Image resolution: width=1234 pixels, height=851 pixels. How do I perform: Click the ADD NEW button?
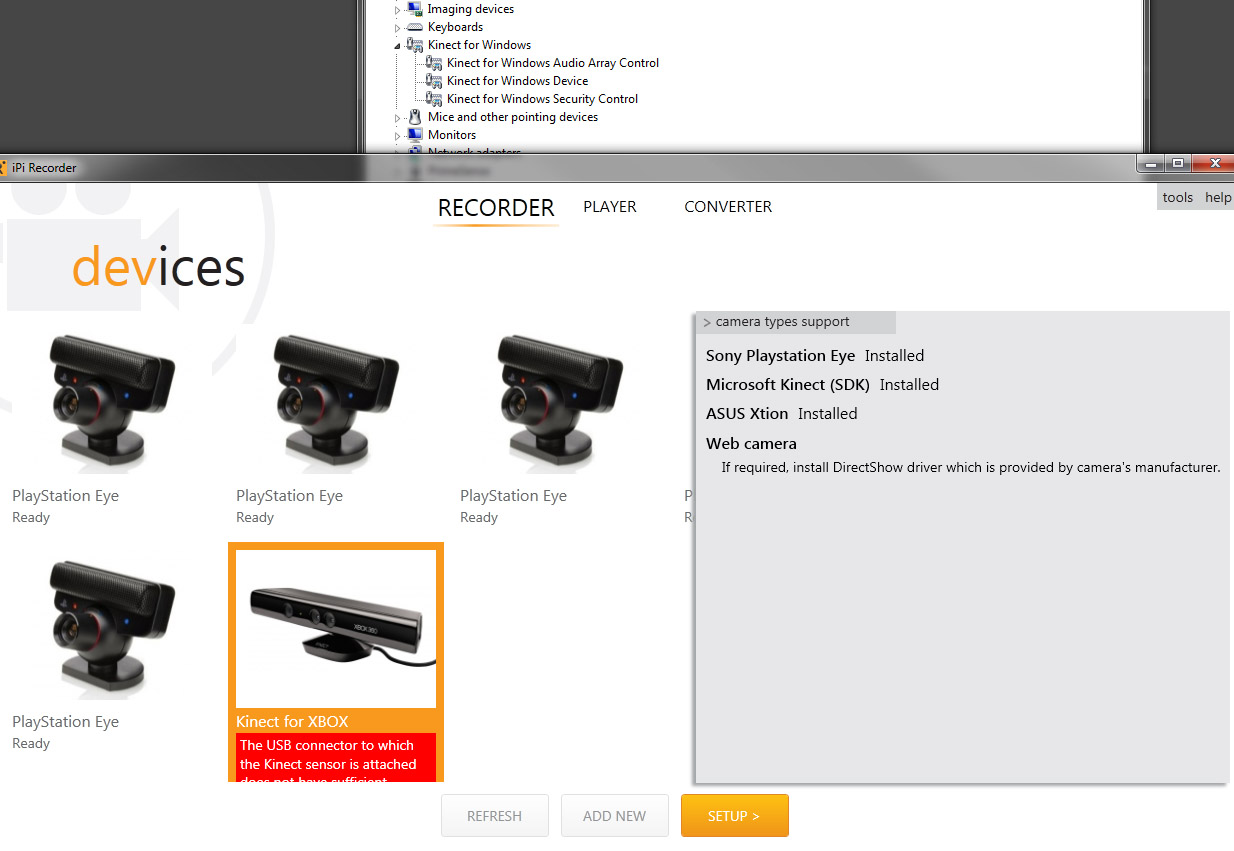[614, 816]
